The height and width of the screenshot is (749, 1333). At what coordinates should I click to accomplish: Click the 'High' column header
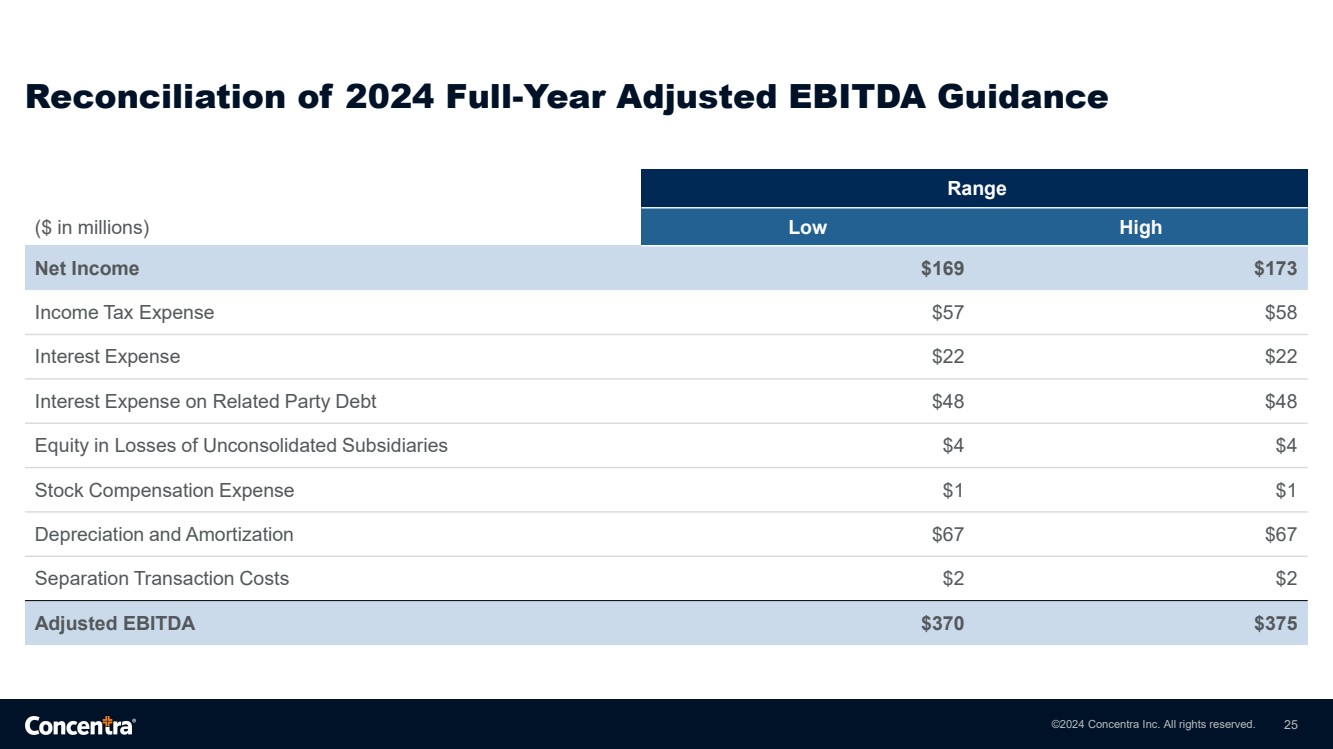coord(1141,227)
